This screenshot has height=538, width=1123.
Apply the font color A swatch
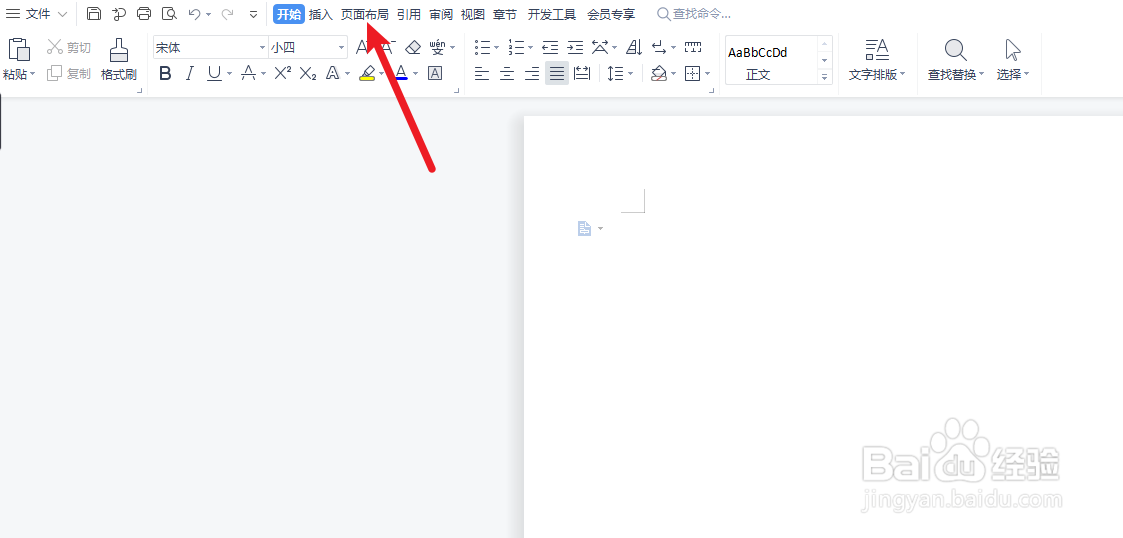(x=401, y=73)
